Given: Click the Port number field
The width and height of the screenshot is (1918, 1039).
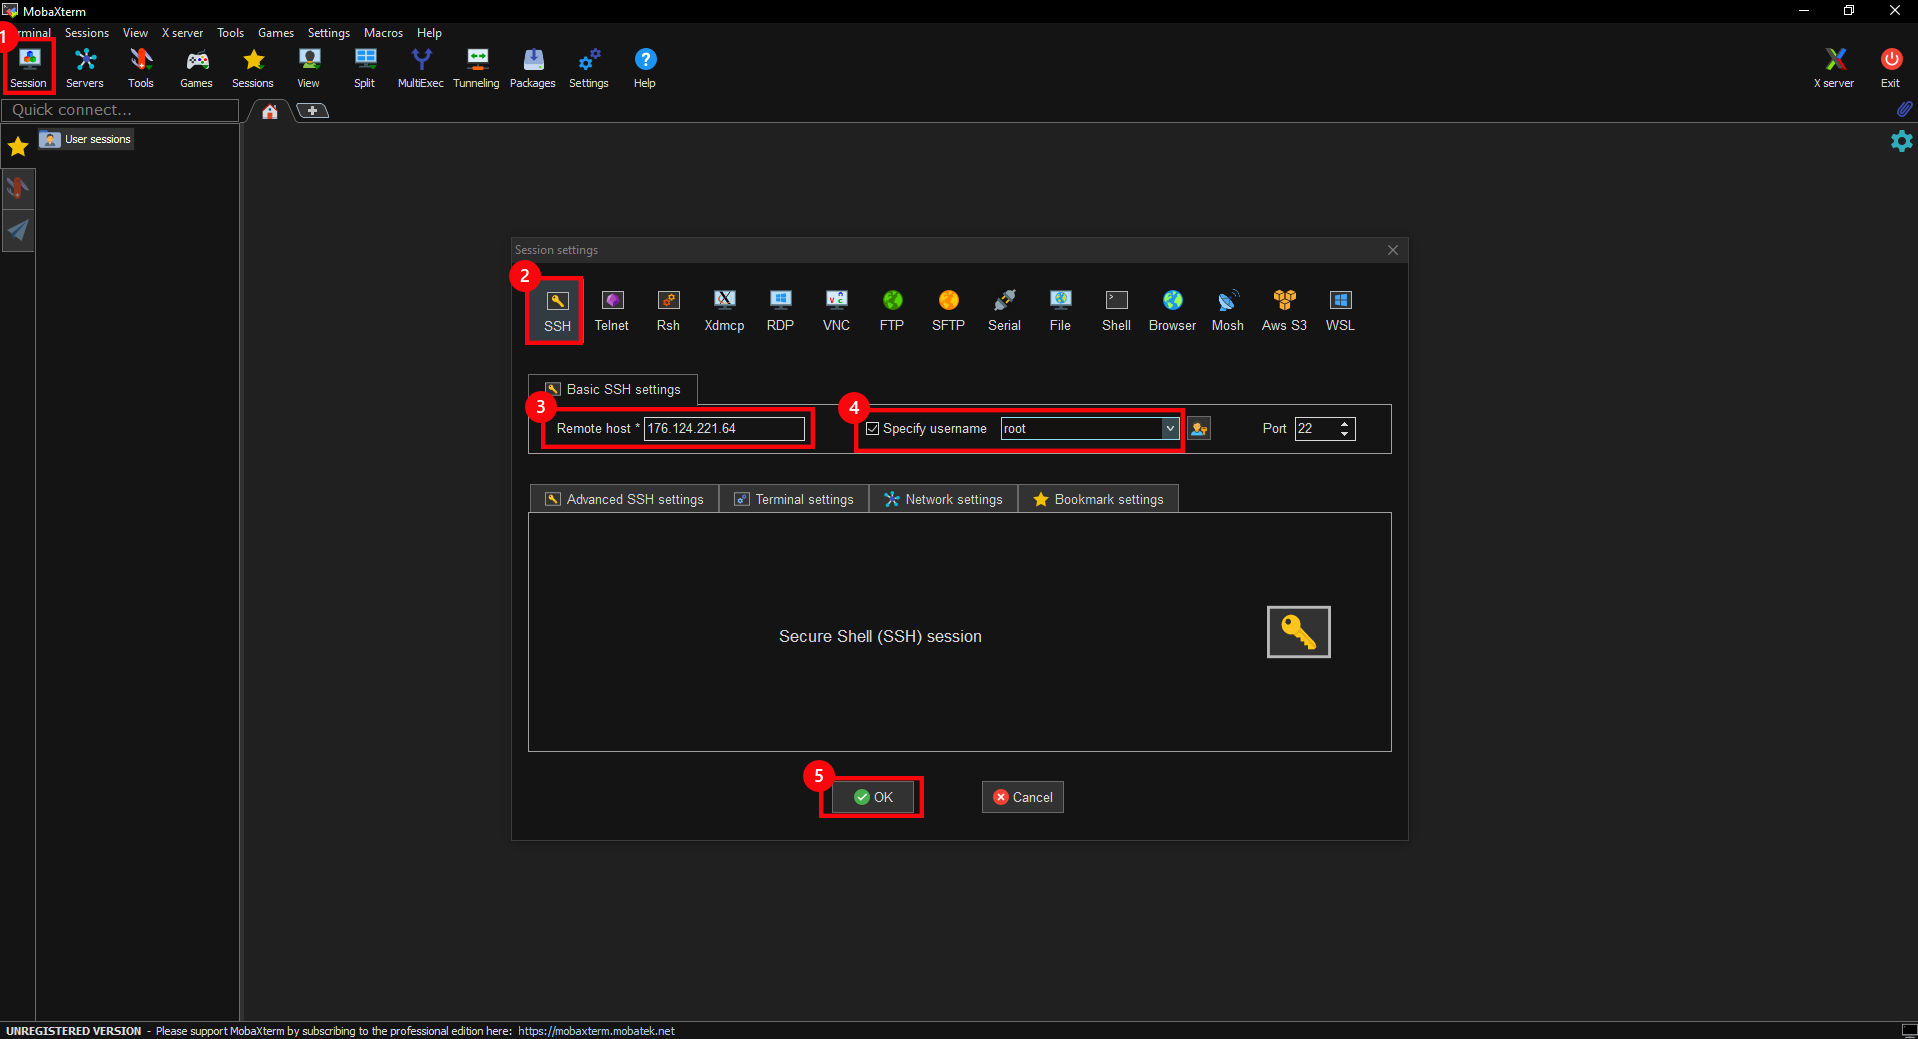Looking at the screenshot, I should [1315, 429].
